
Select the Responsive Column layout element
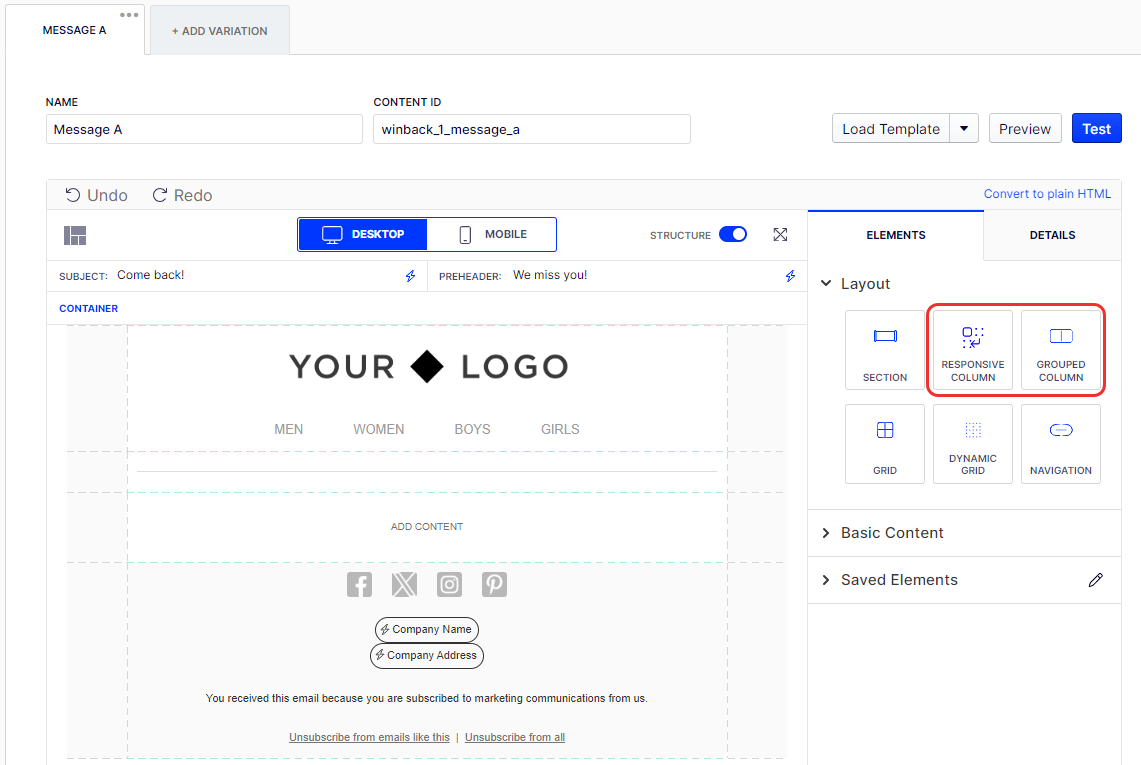(x=972, y=349)
